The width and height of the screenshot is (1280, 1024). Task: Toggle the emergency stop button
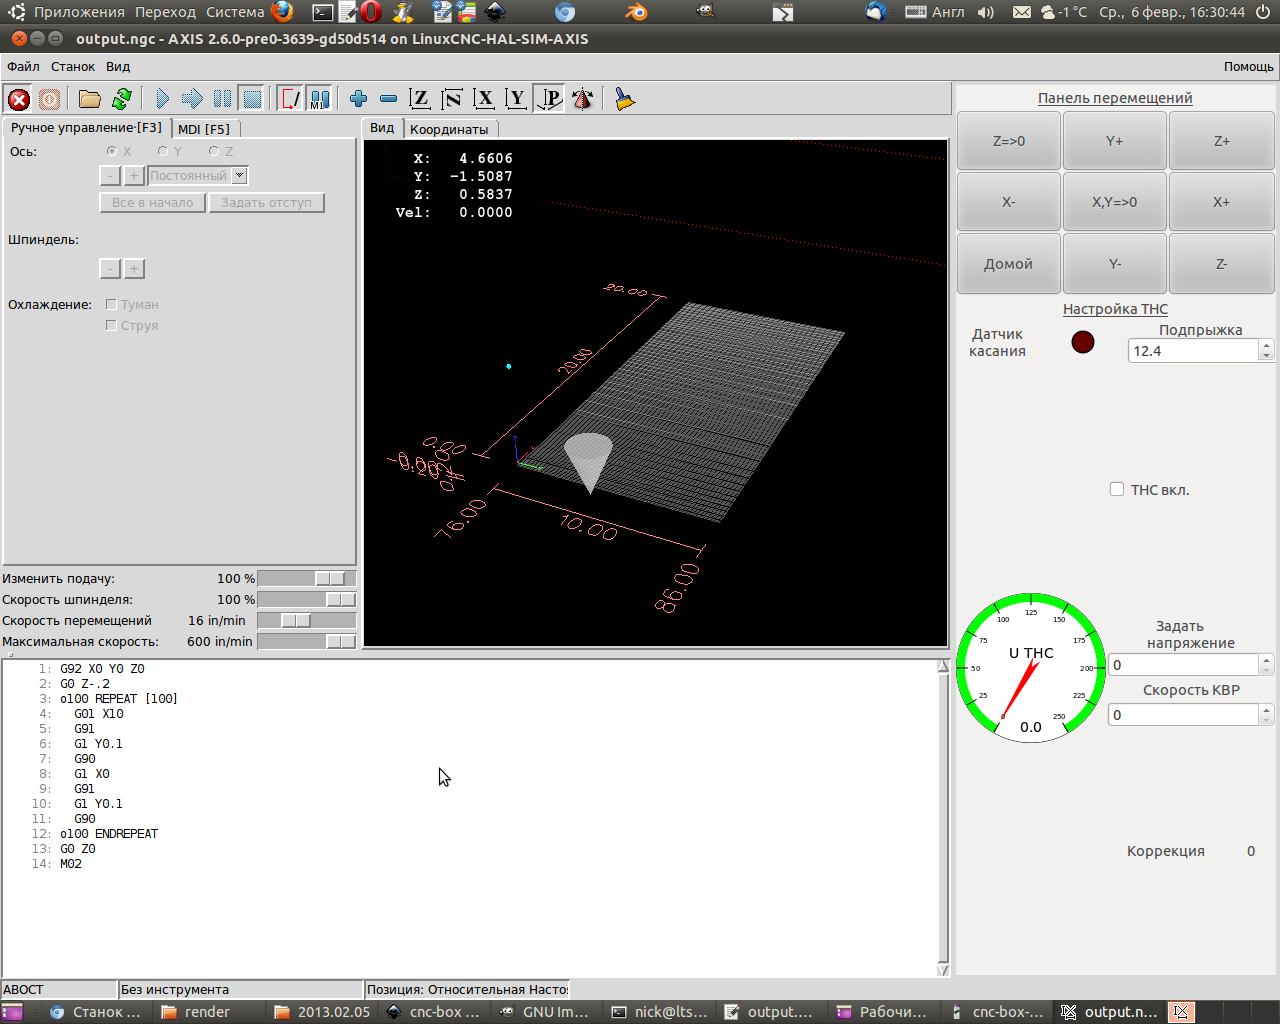click(x=18, y=99)
